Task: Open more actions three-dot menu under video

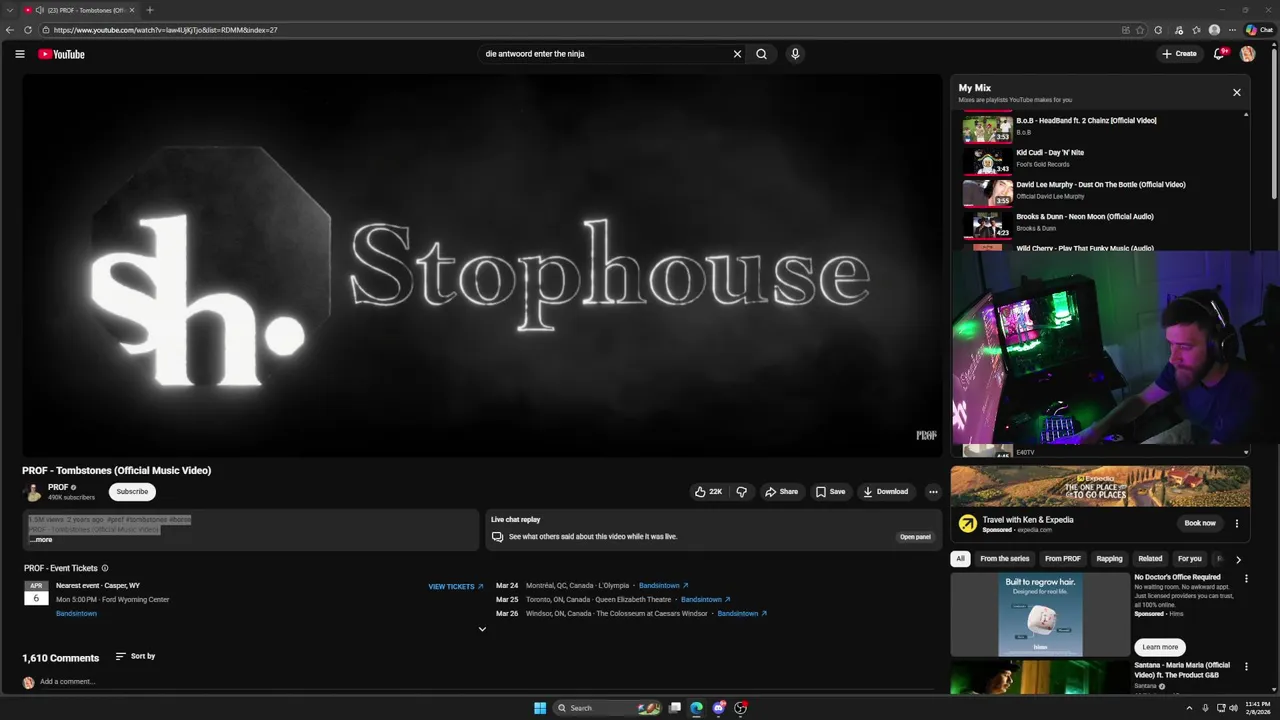Action: point(933,492)
